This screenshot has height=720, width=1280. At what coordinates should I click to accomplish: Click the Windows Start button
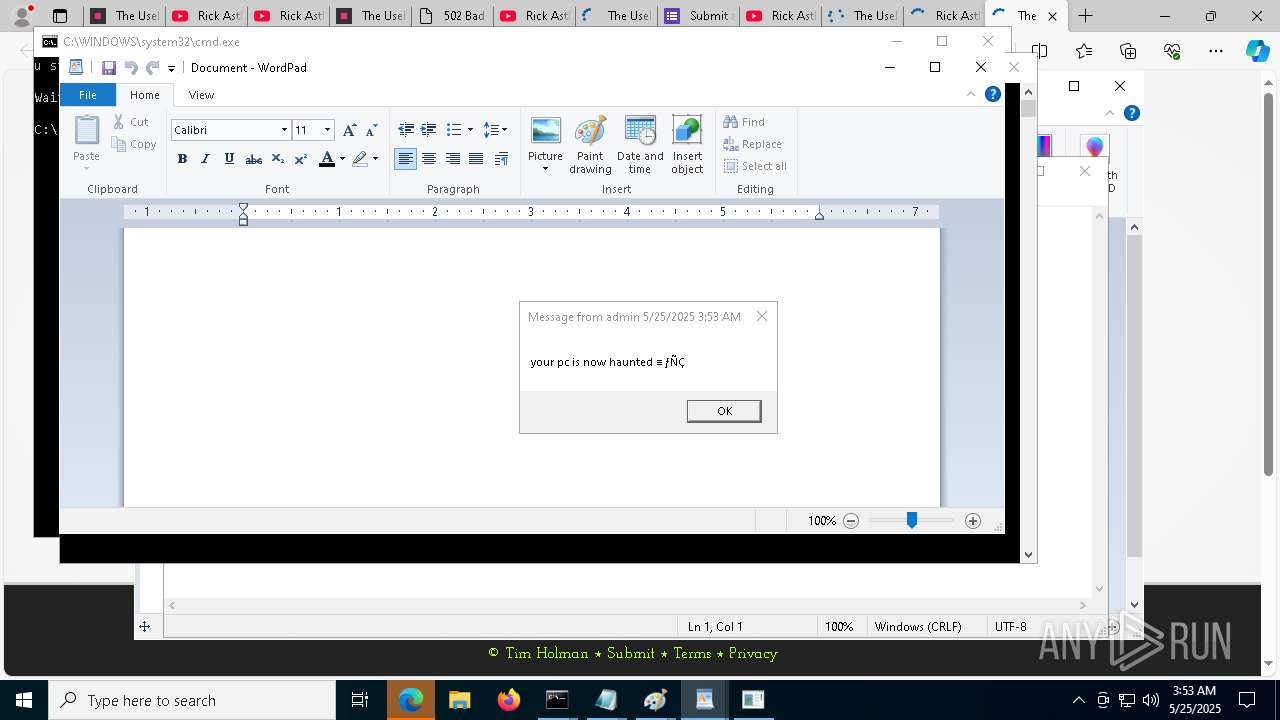(x=24, y=700)
